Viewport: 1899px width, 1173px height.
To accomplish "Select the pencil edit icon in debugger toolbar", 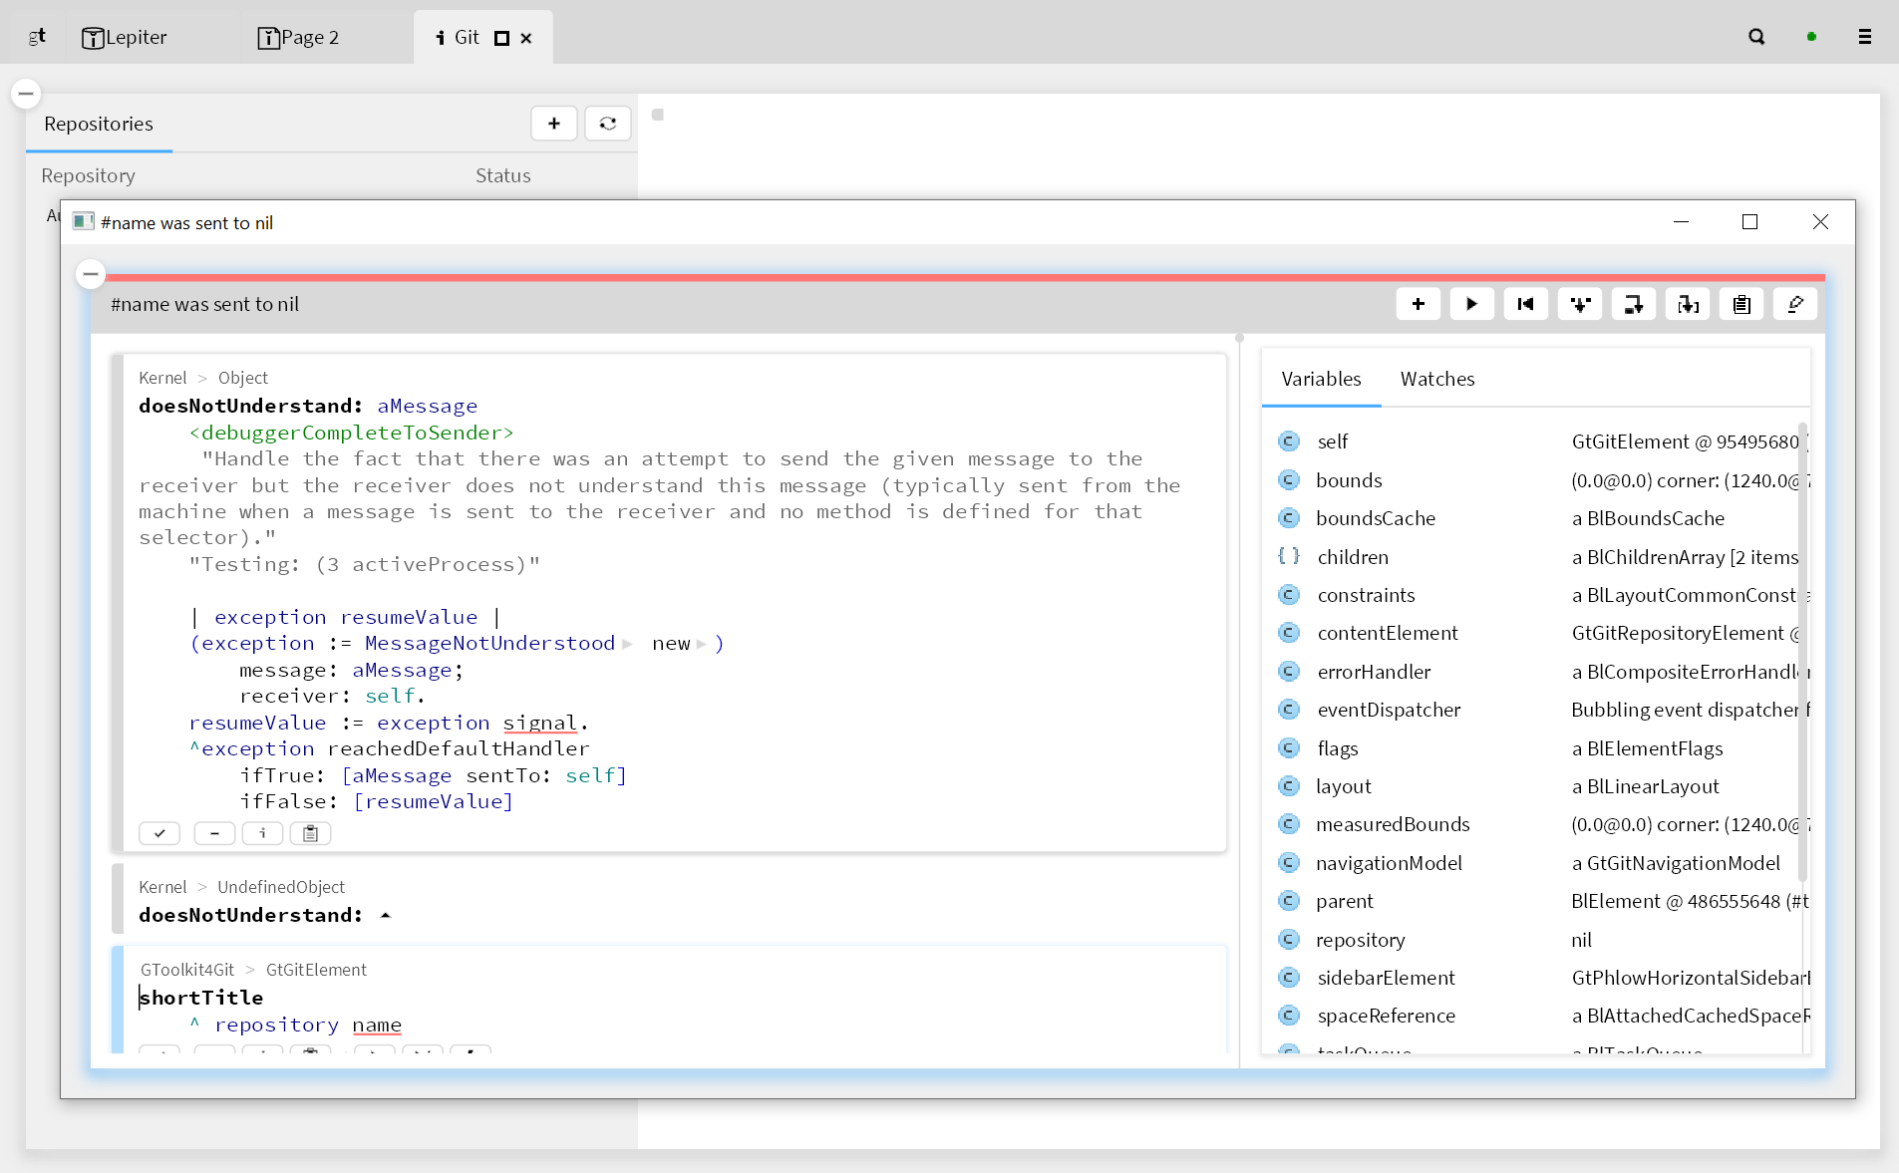I will [x=1795, y=304].
